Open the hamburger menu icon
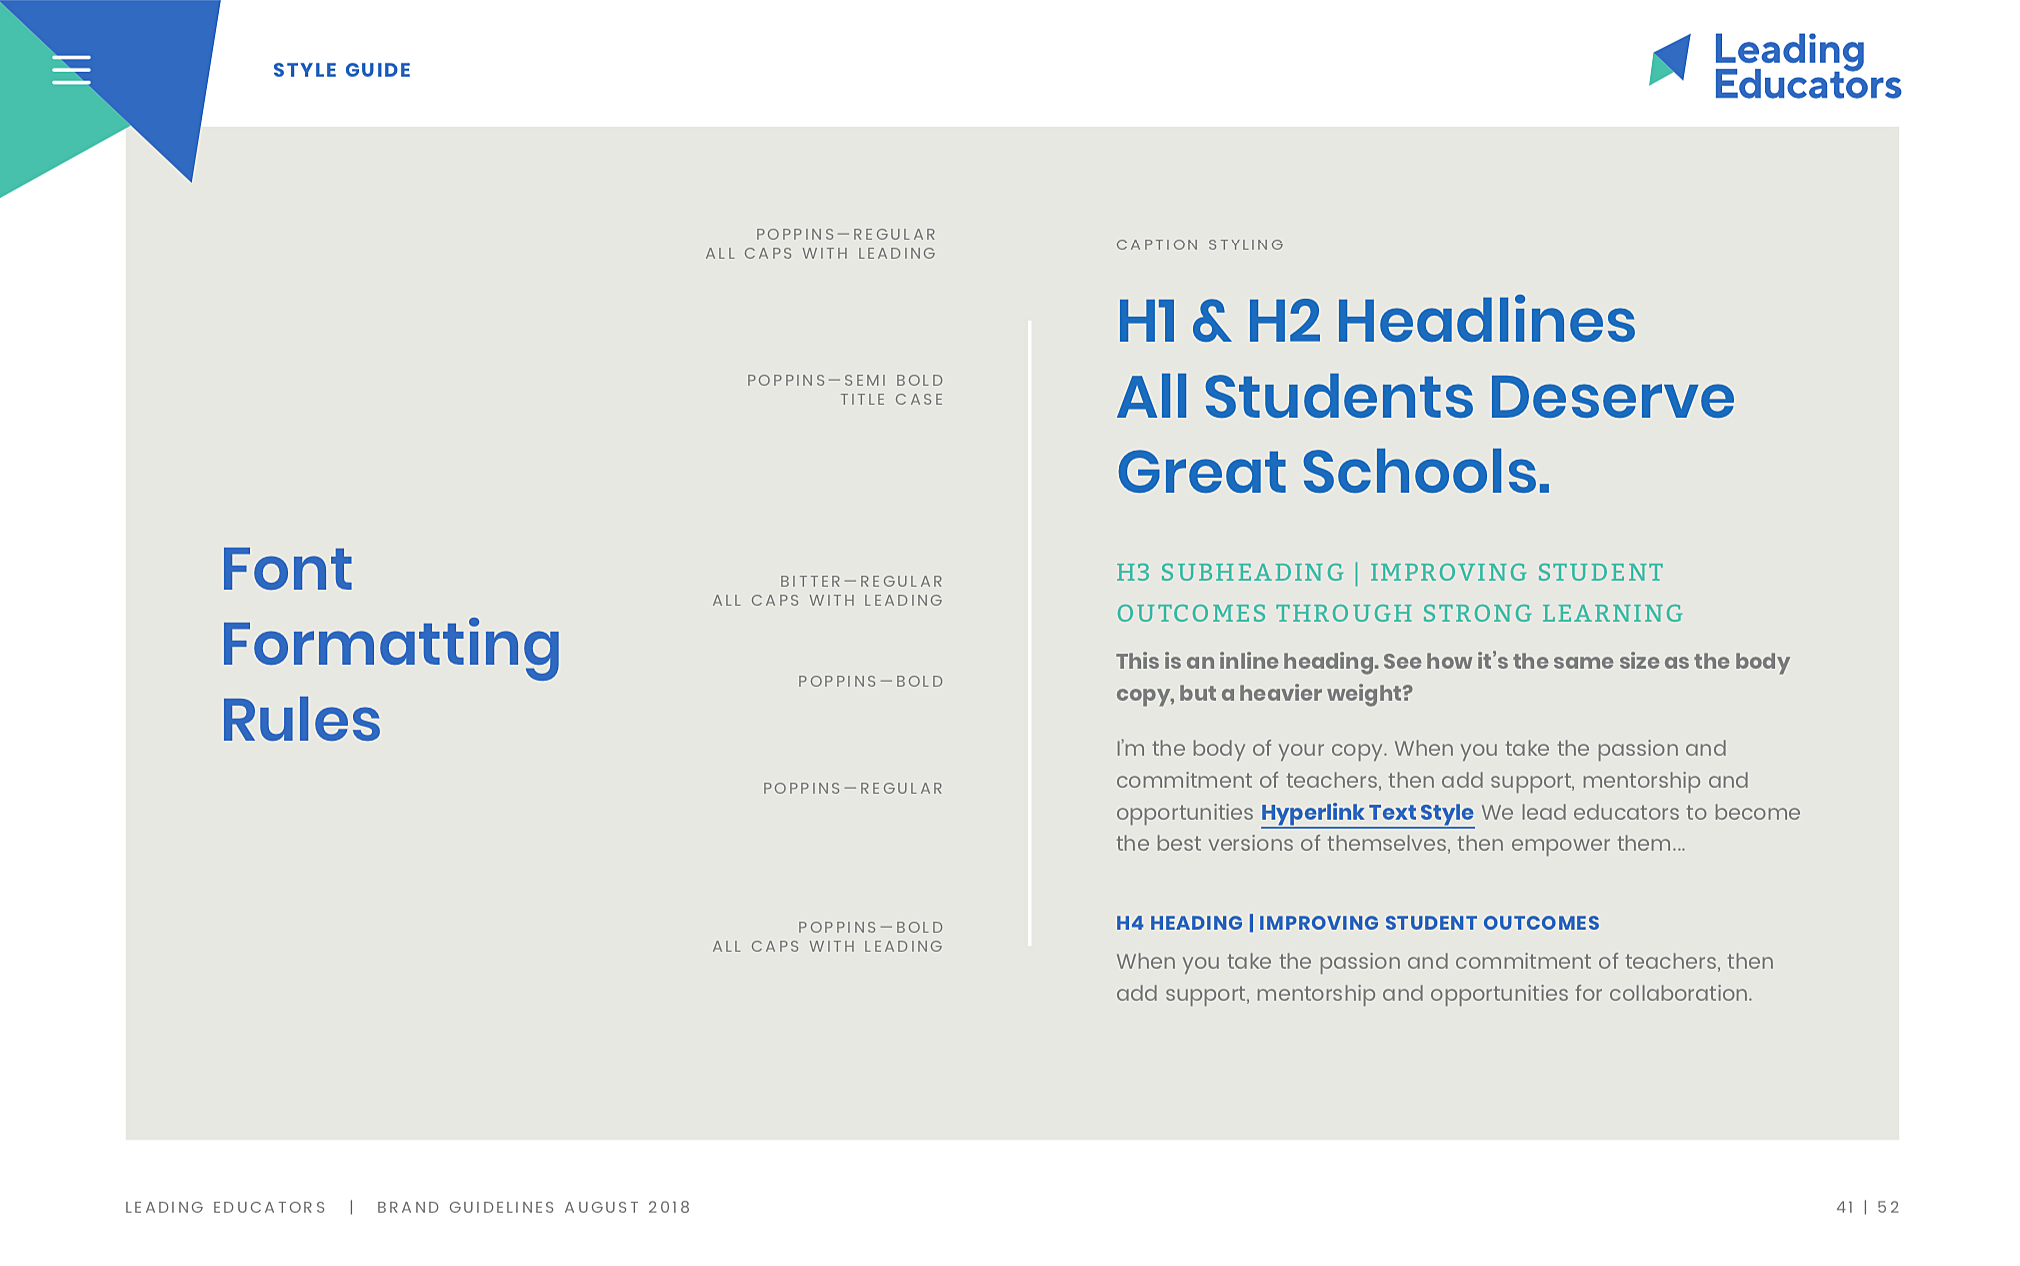This screenshot has width=2020, height=1266. click(71, 69)
